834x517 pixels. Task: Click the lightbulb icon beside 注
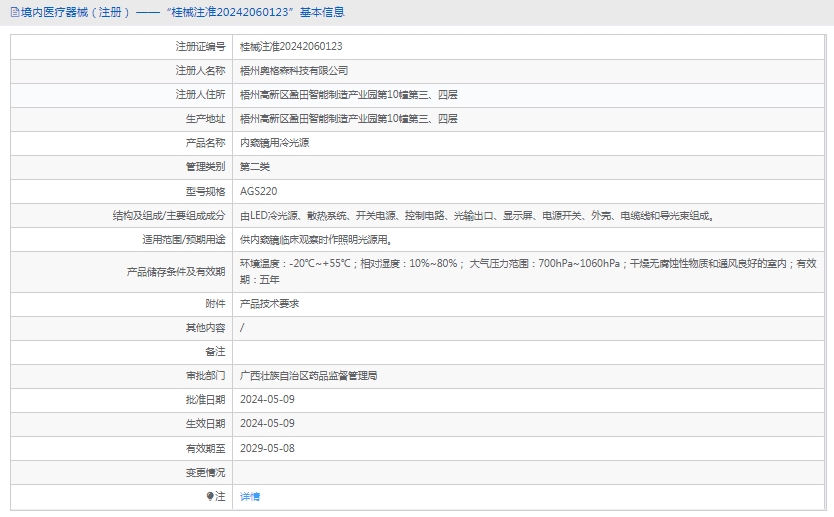pos(210,496)
